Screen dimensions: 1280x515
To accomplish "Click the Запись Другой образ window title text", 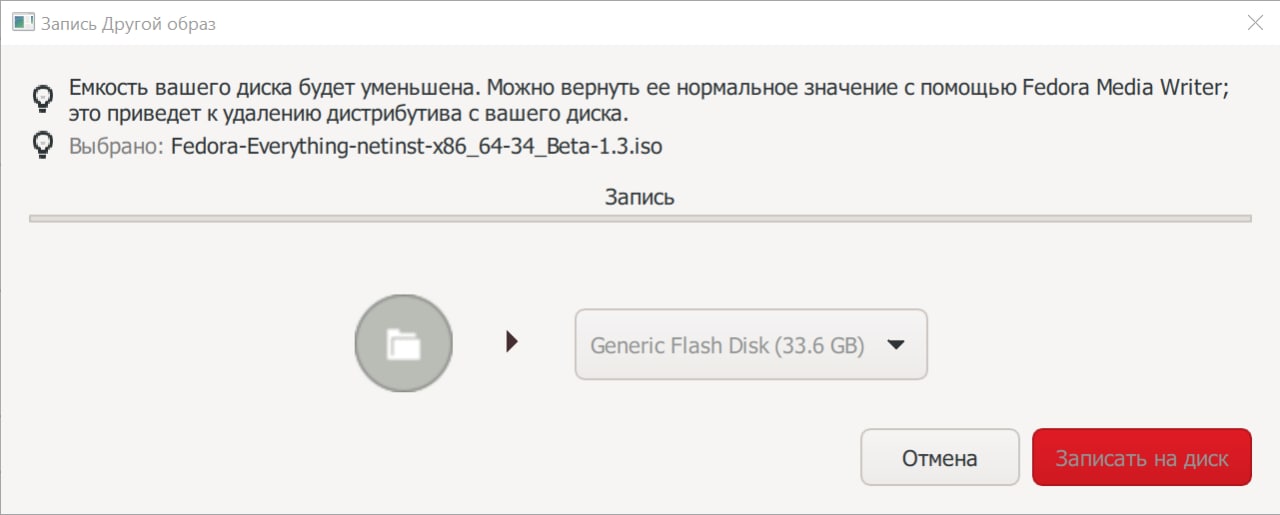I will (x=128, y=24).
